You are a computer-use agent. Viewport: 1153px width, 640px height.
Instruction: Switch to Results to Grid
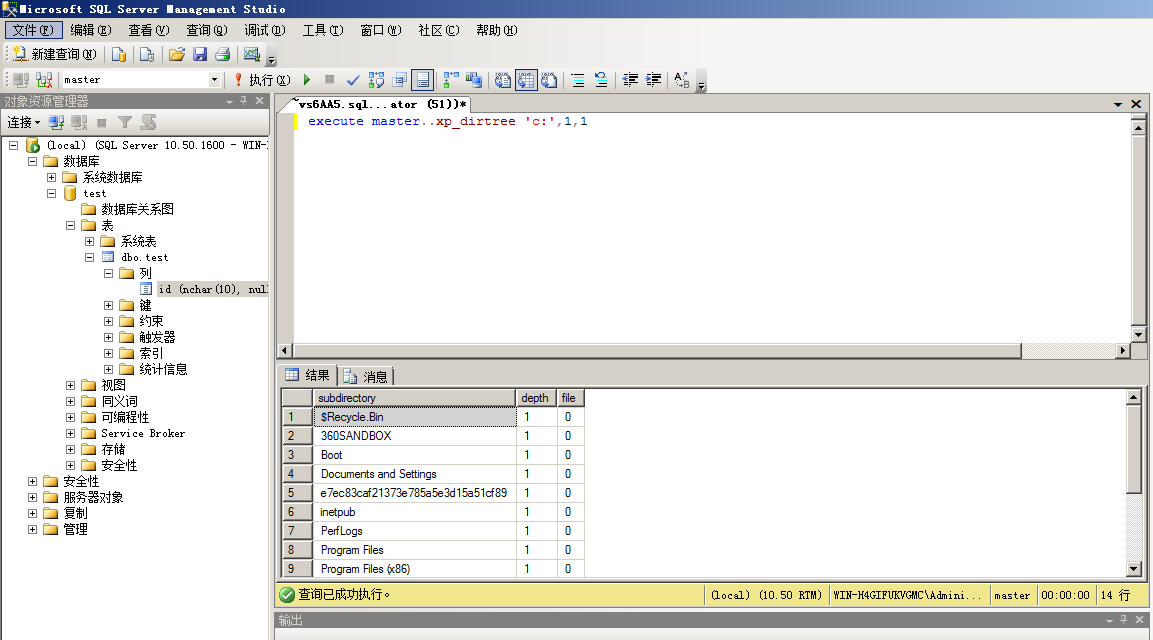click(526, 79)
